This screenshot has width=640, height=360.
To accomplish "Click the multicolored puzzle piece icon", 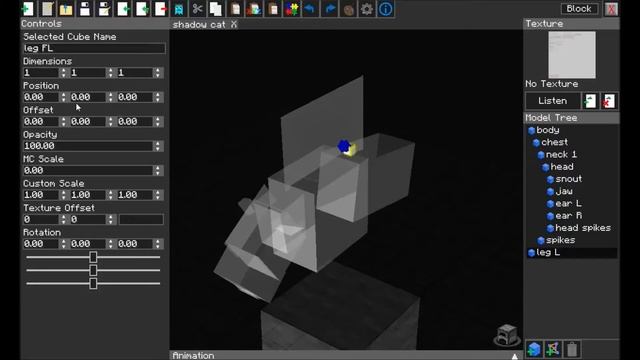I will point(291,9).
